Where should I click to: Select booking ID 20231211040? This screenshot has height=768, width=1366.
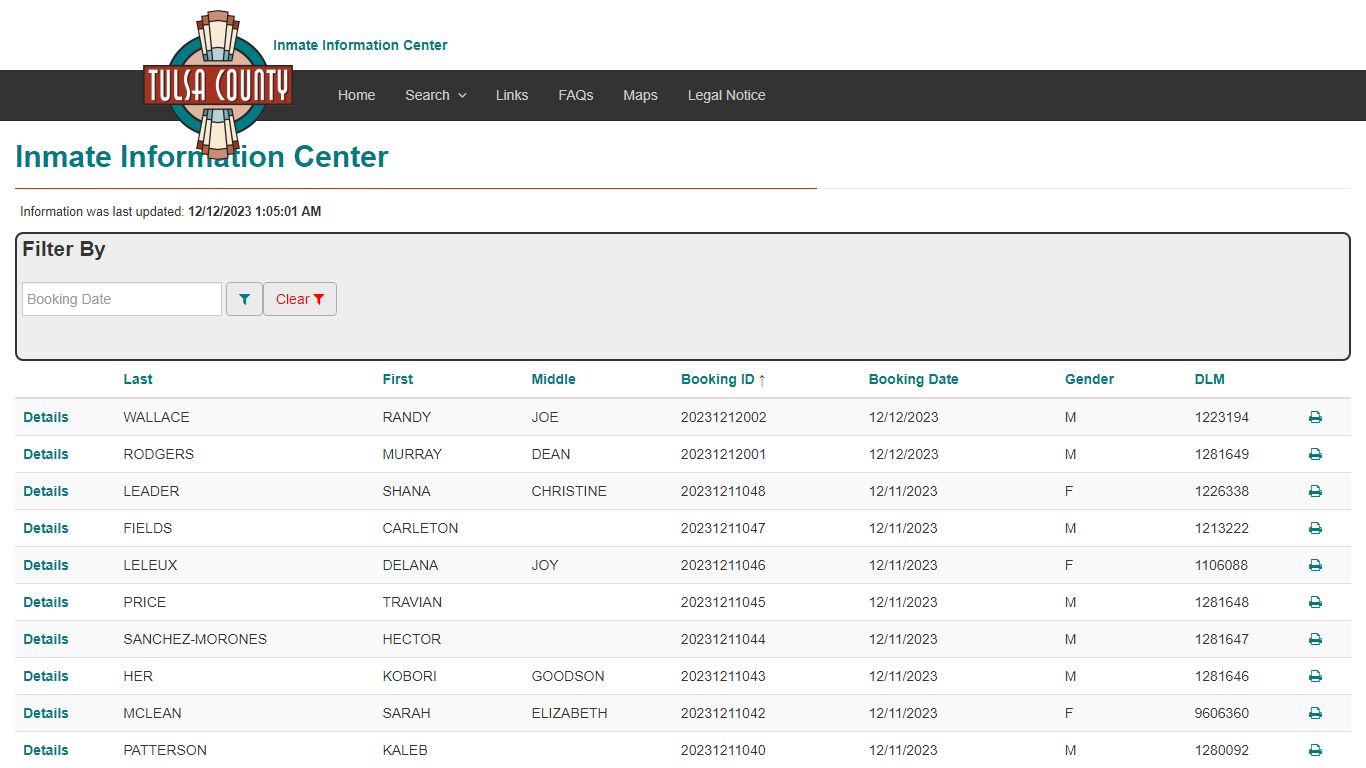[x=723, y=750]
